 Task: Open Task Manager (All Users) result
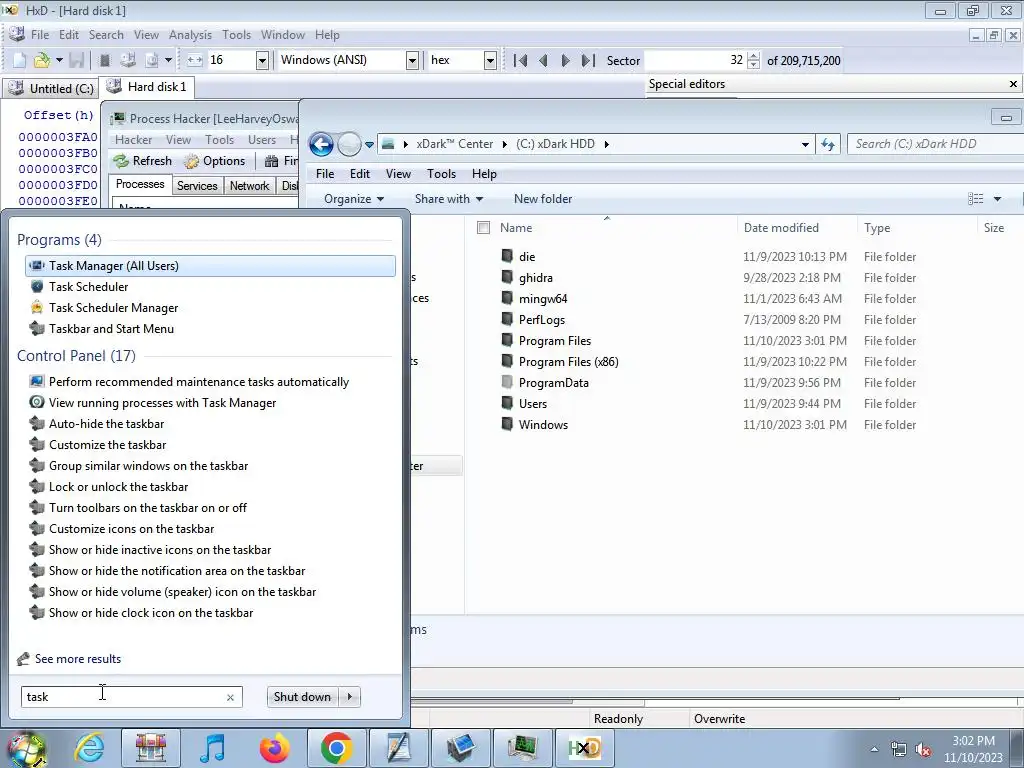(210, 266)
